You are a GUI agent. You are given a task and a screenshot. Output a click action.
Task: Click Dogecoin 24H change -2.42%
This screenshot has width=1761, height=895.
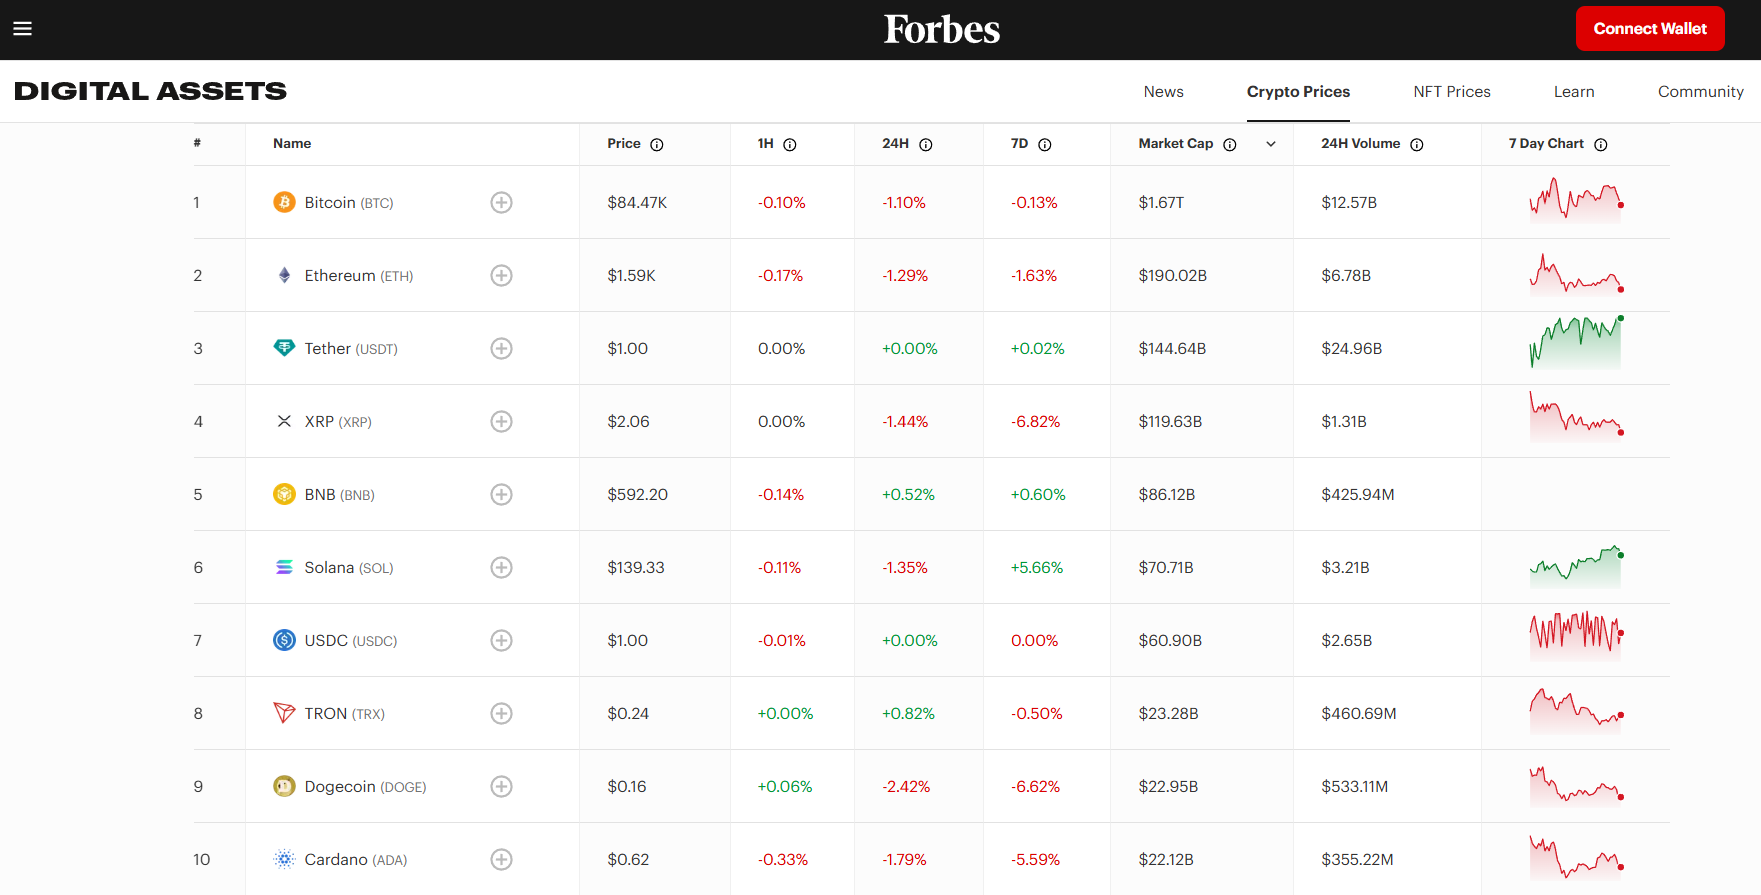pyautogui.click(x=906, y=787)
